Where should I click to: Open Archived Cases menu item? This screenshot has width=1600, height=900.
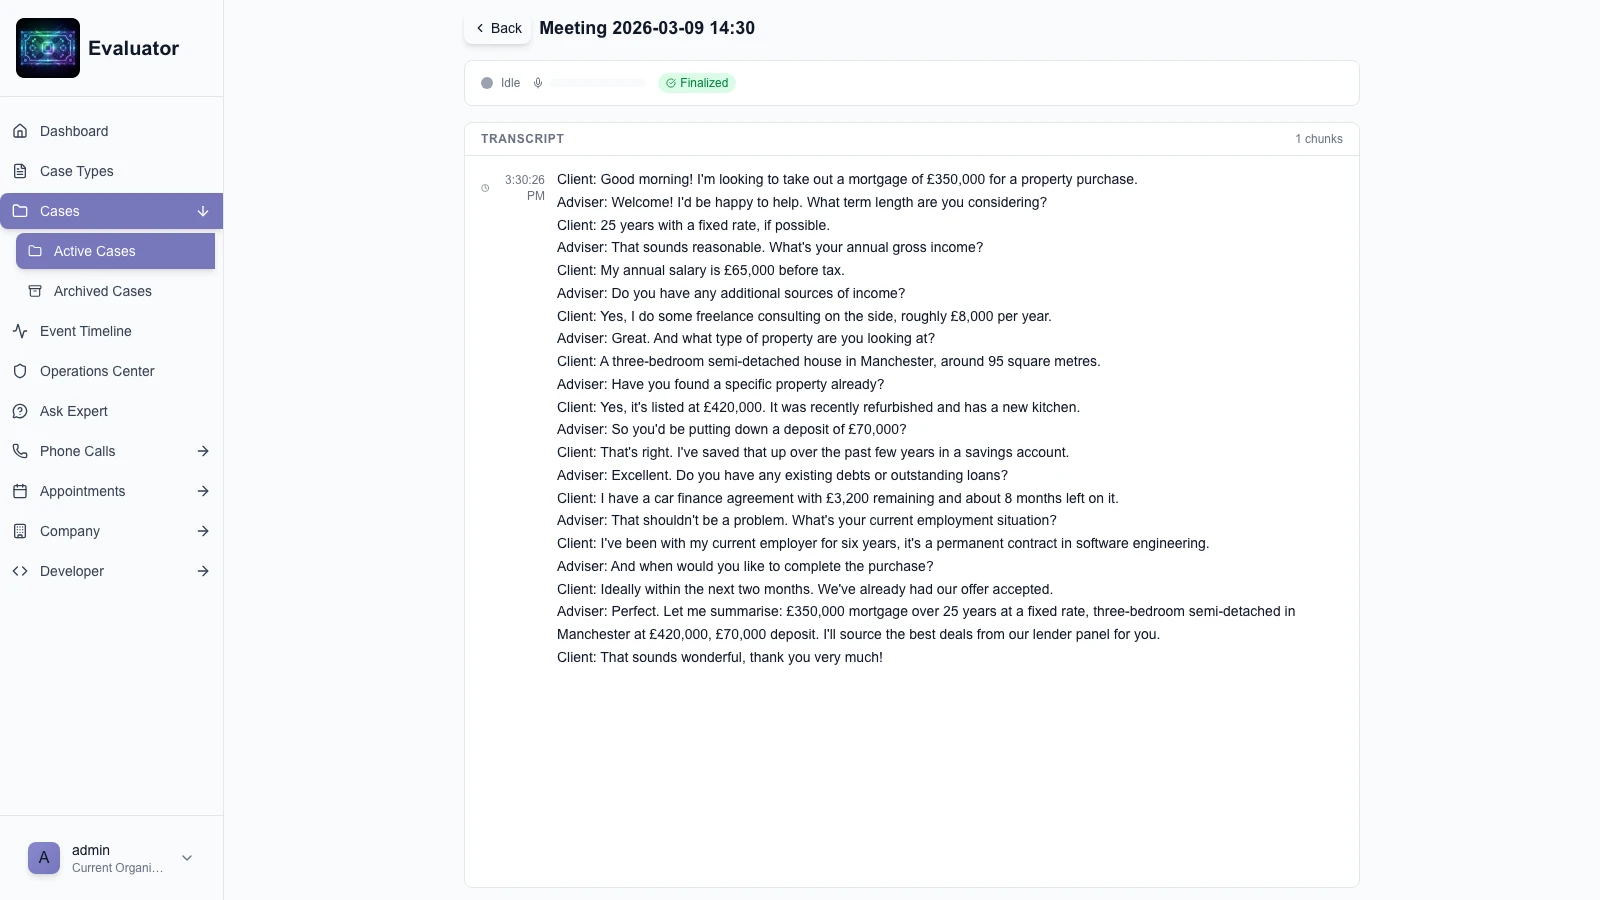tap(103, 291)
